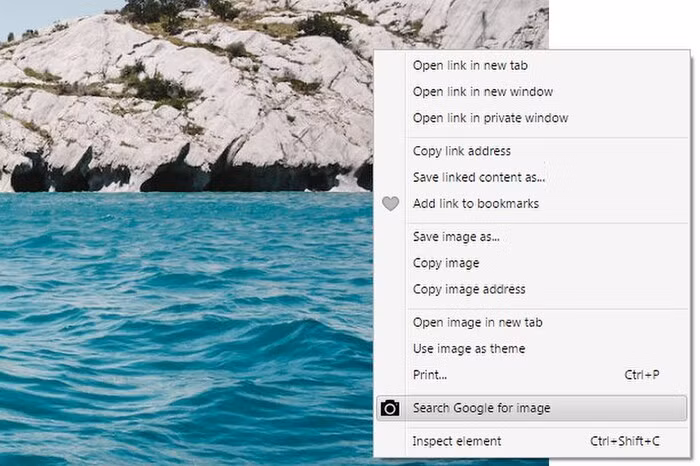Screen dimensions: 700x466
Task: Click the heart icon beside Add link to bookmarks
Action: [x=390, y=204]
